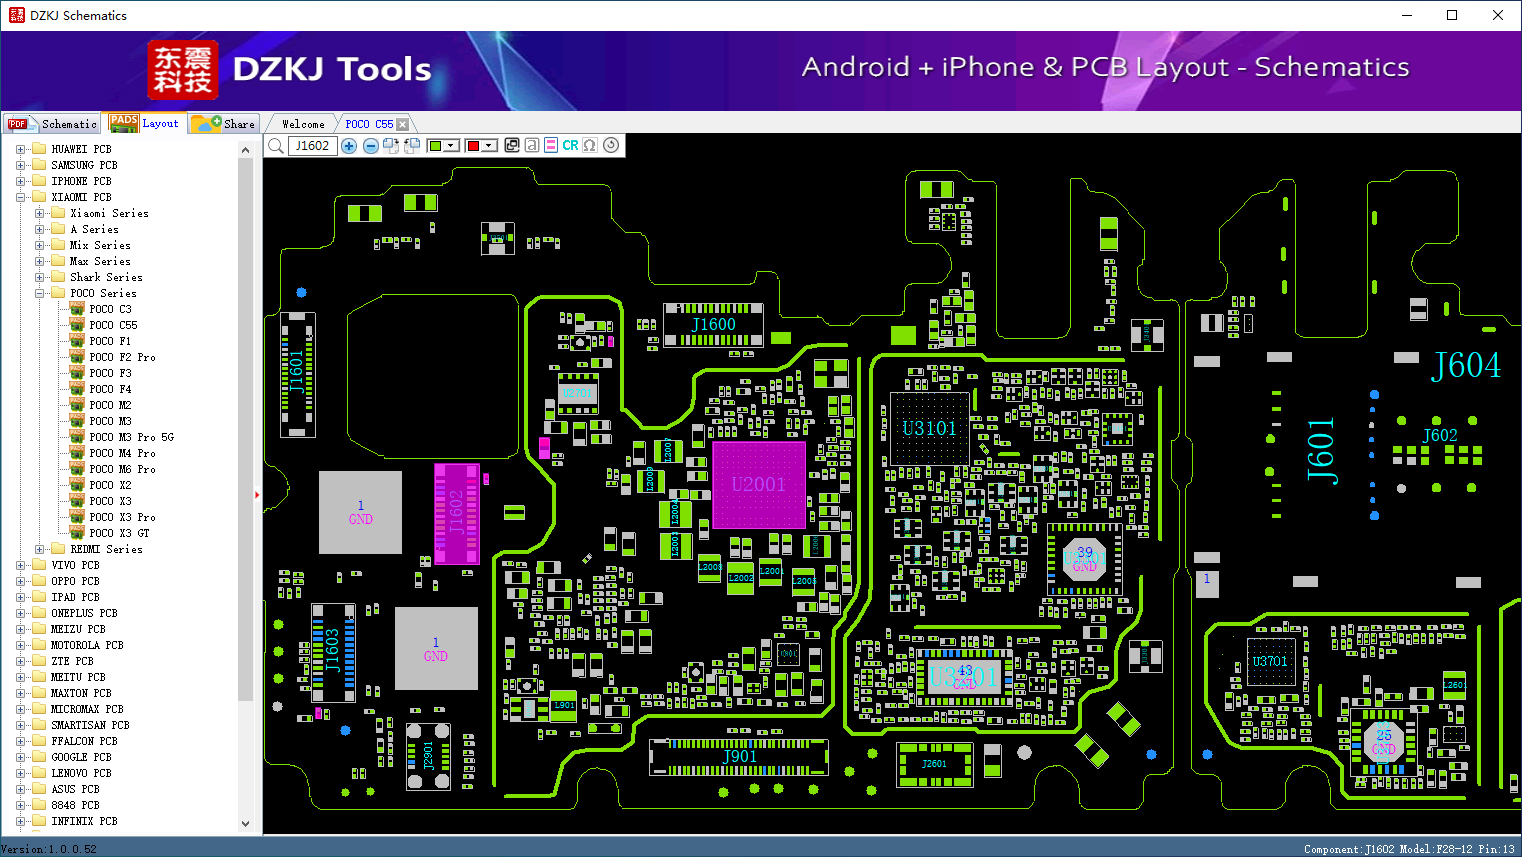This screenshot has width=1522, height=857.
Task: Toggle the letter 'a' text display icon
Action: tap(532, 145)
